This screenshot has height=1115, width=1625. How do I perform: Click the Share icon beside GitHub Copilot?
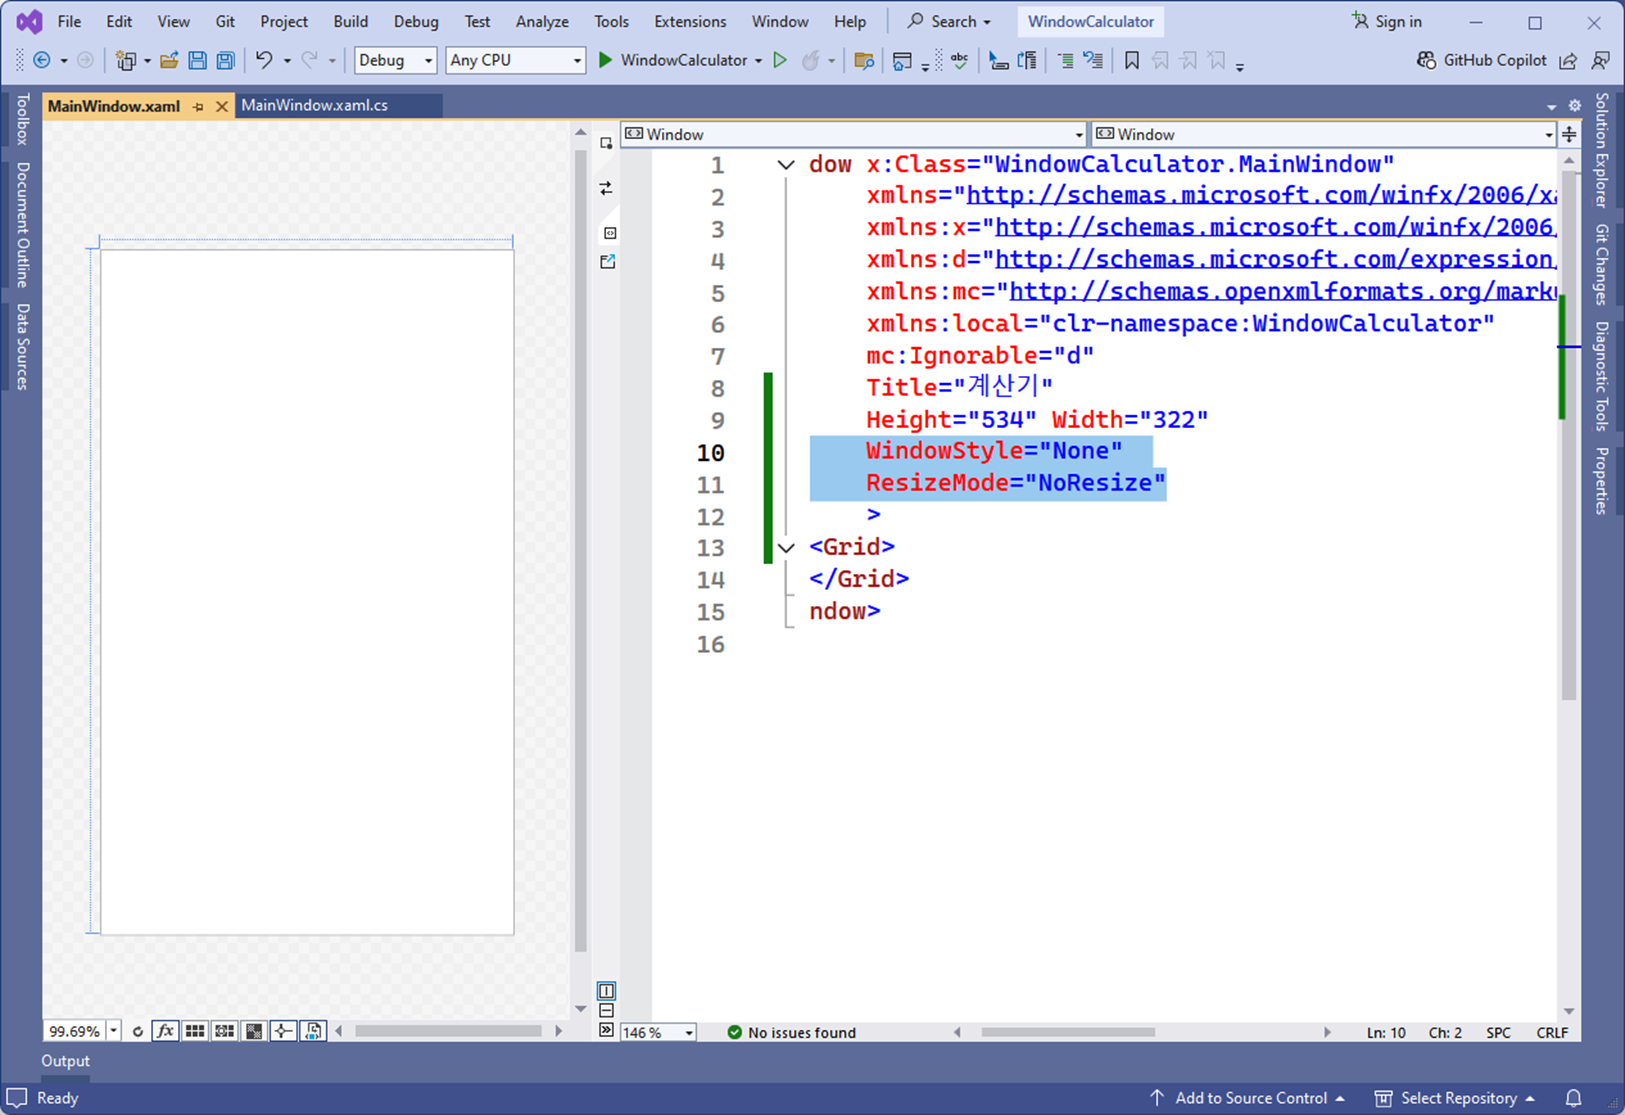[x=1568, y=61]
